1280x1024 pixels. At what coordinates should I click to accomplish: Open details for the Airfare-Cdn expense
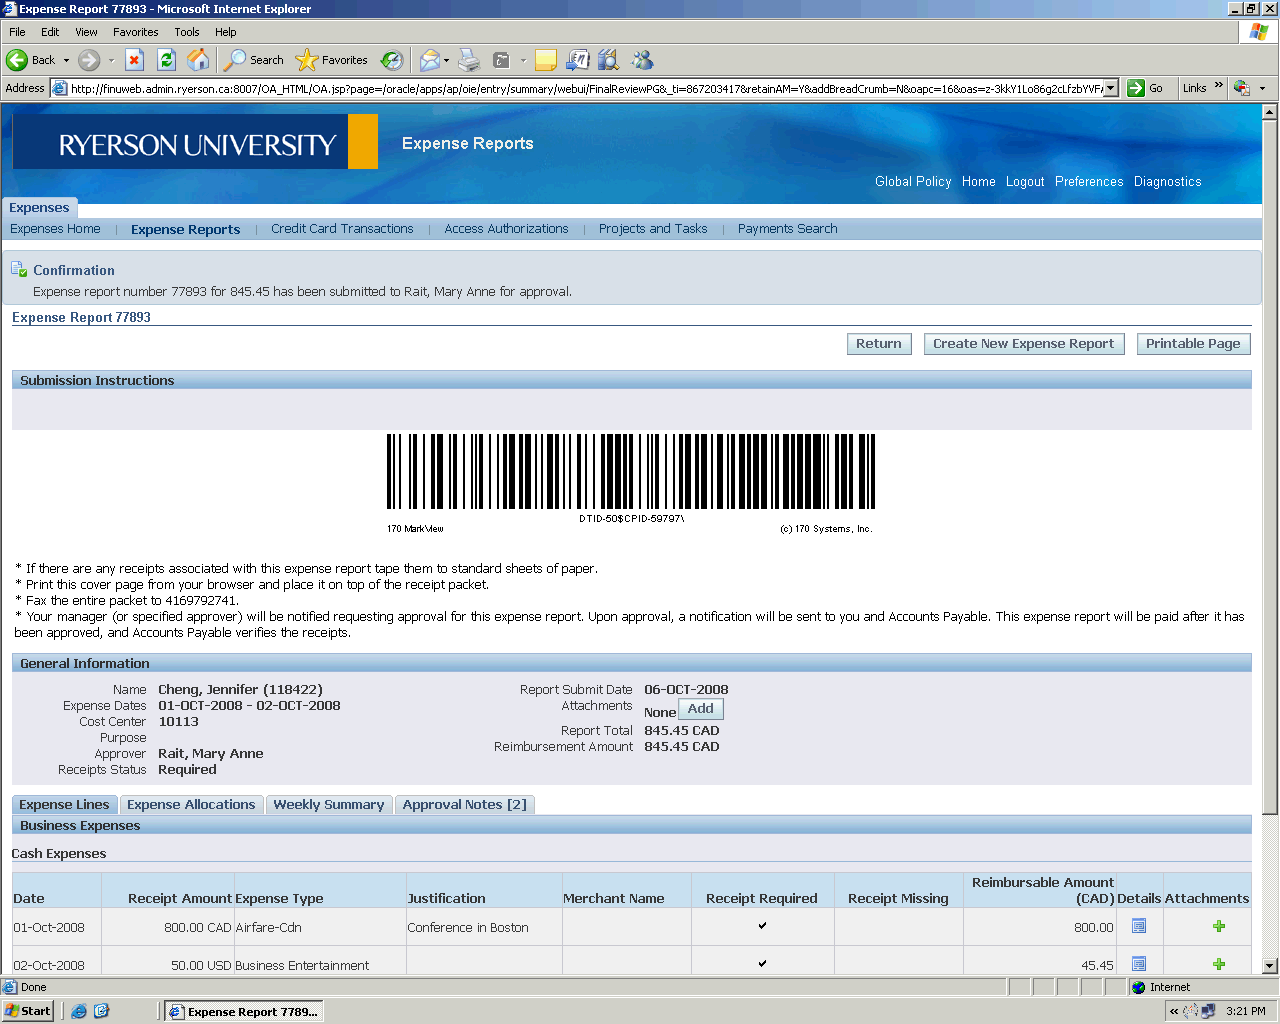pyautogui.click(x=1138, y=927)
